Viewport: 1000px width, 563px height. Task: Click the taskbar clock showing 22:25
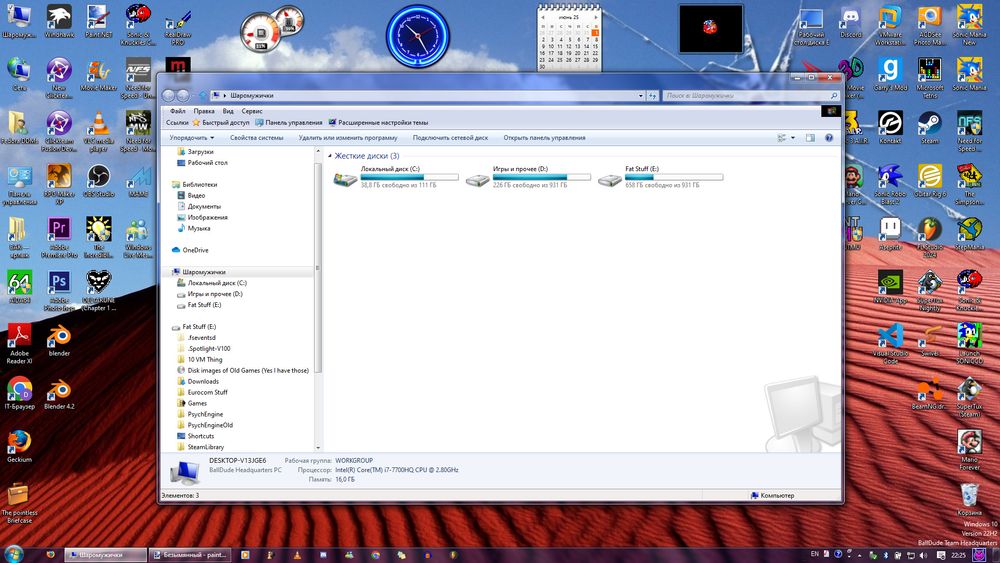tap(958, 555)
